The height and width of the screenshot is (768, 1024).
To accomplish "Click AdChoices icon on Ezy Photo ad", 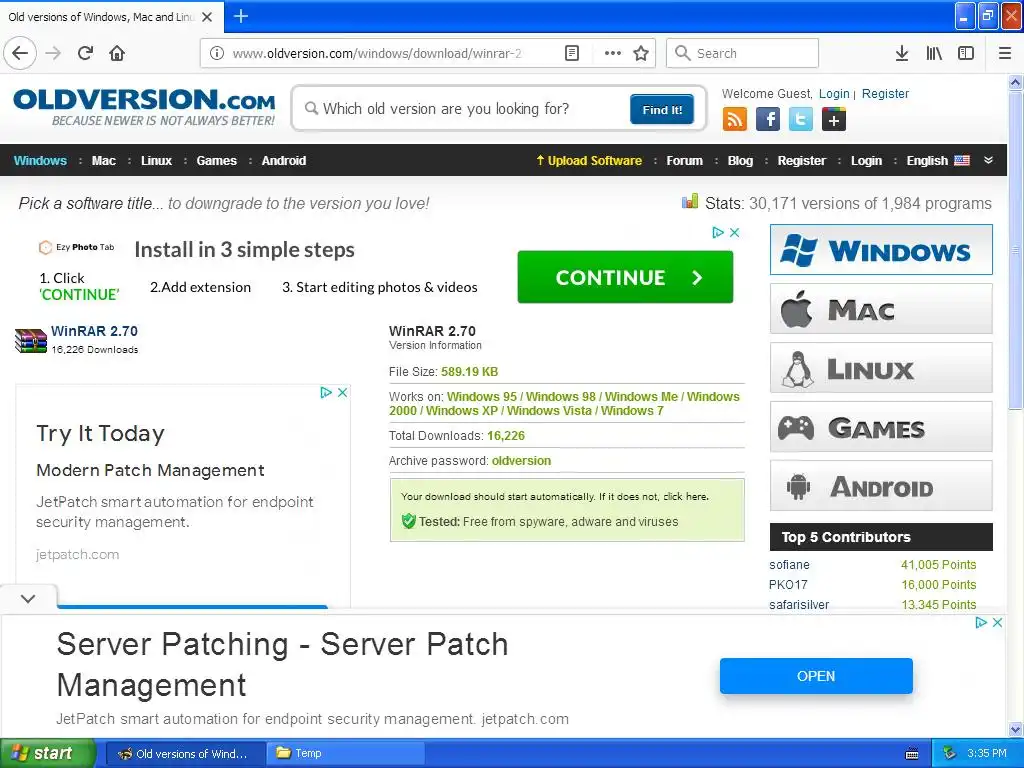I will pyautogui.click(x=718, y=232).
